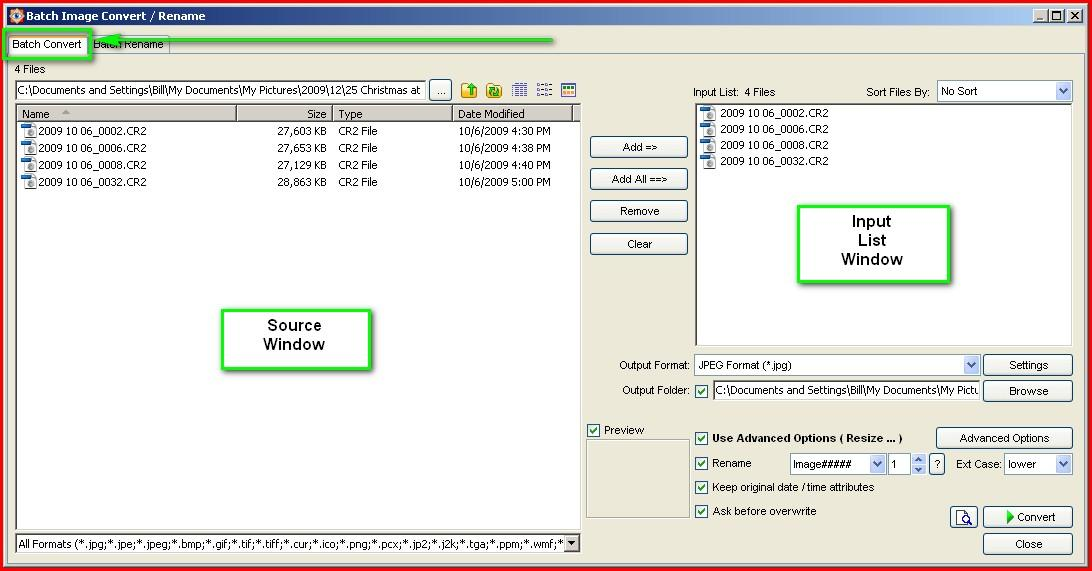Sort source files by Name column
This screenshot has width=1092, height=571.
click(126, 114)
